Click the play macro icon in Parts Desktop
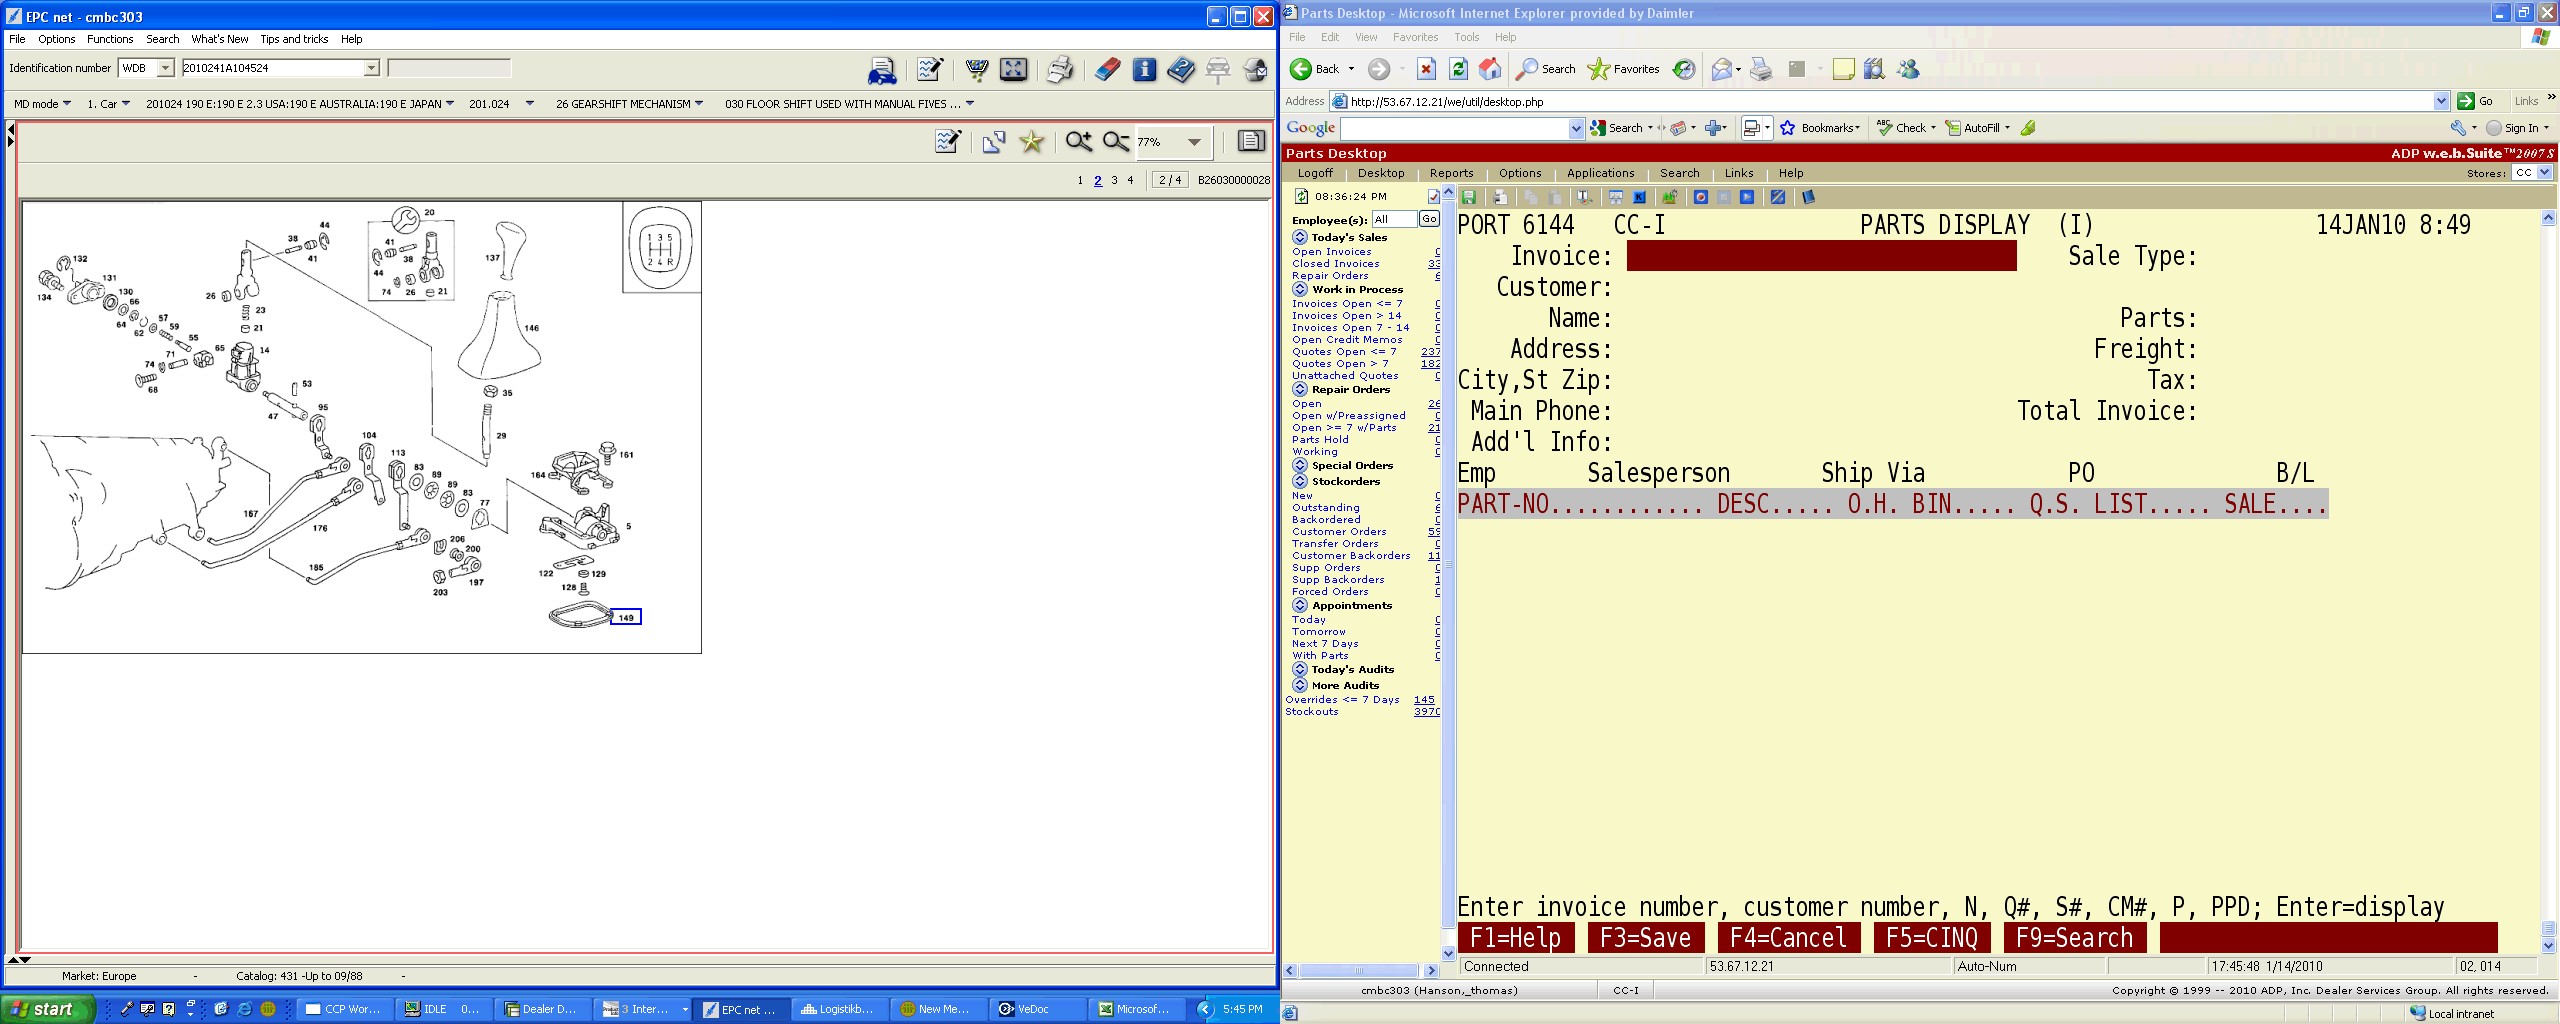Image resolution: width=2560 pixels, height=1024 pixels. coord(1746,197)
